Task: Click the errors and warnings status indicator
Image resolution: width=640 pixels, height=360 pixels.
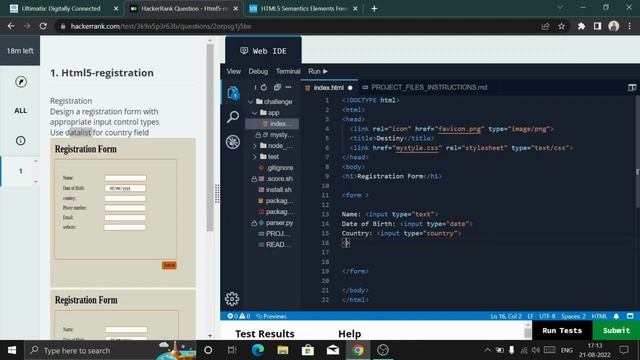Action: 239,316
